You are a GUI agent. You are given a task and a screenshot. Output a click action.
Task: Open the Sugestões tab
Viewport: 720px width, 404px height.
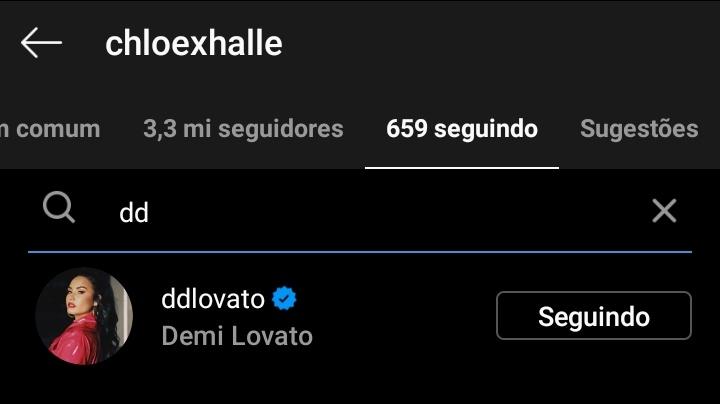pyautogui.click(x=639, y=129)
